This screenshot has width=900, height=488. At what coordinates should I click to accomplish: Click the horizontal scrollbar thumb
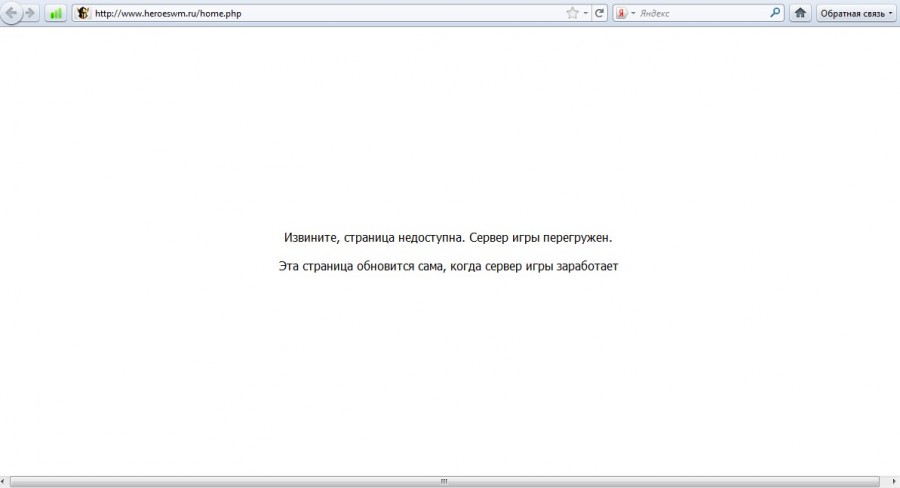(444, 482)
